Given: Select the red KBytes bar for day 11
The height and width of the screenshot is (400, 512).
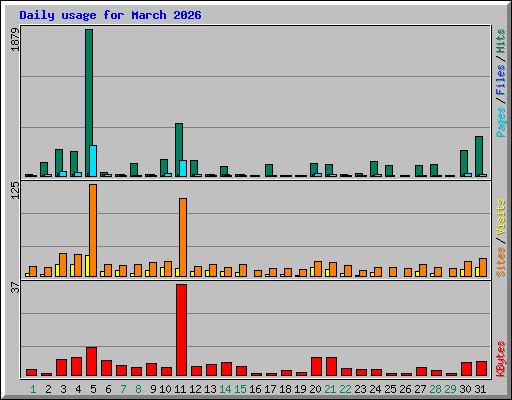Looking at the screenshot, I should point(181,330).
